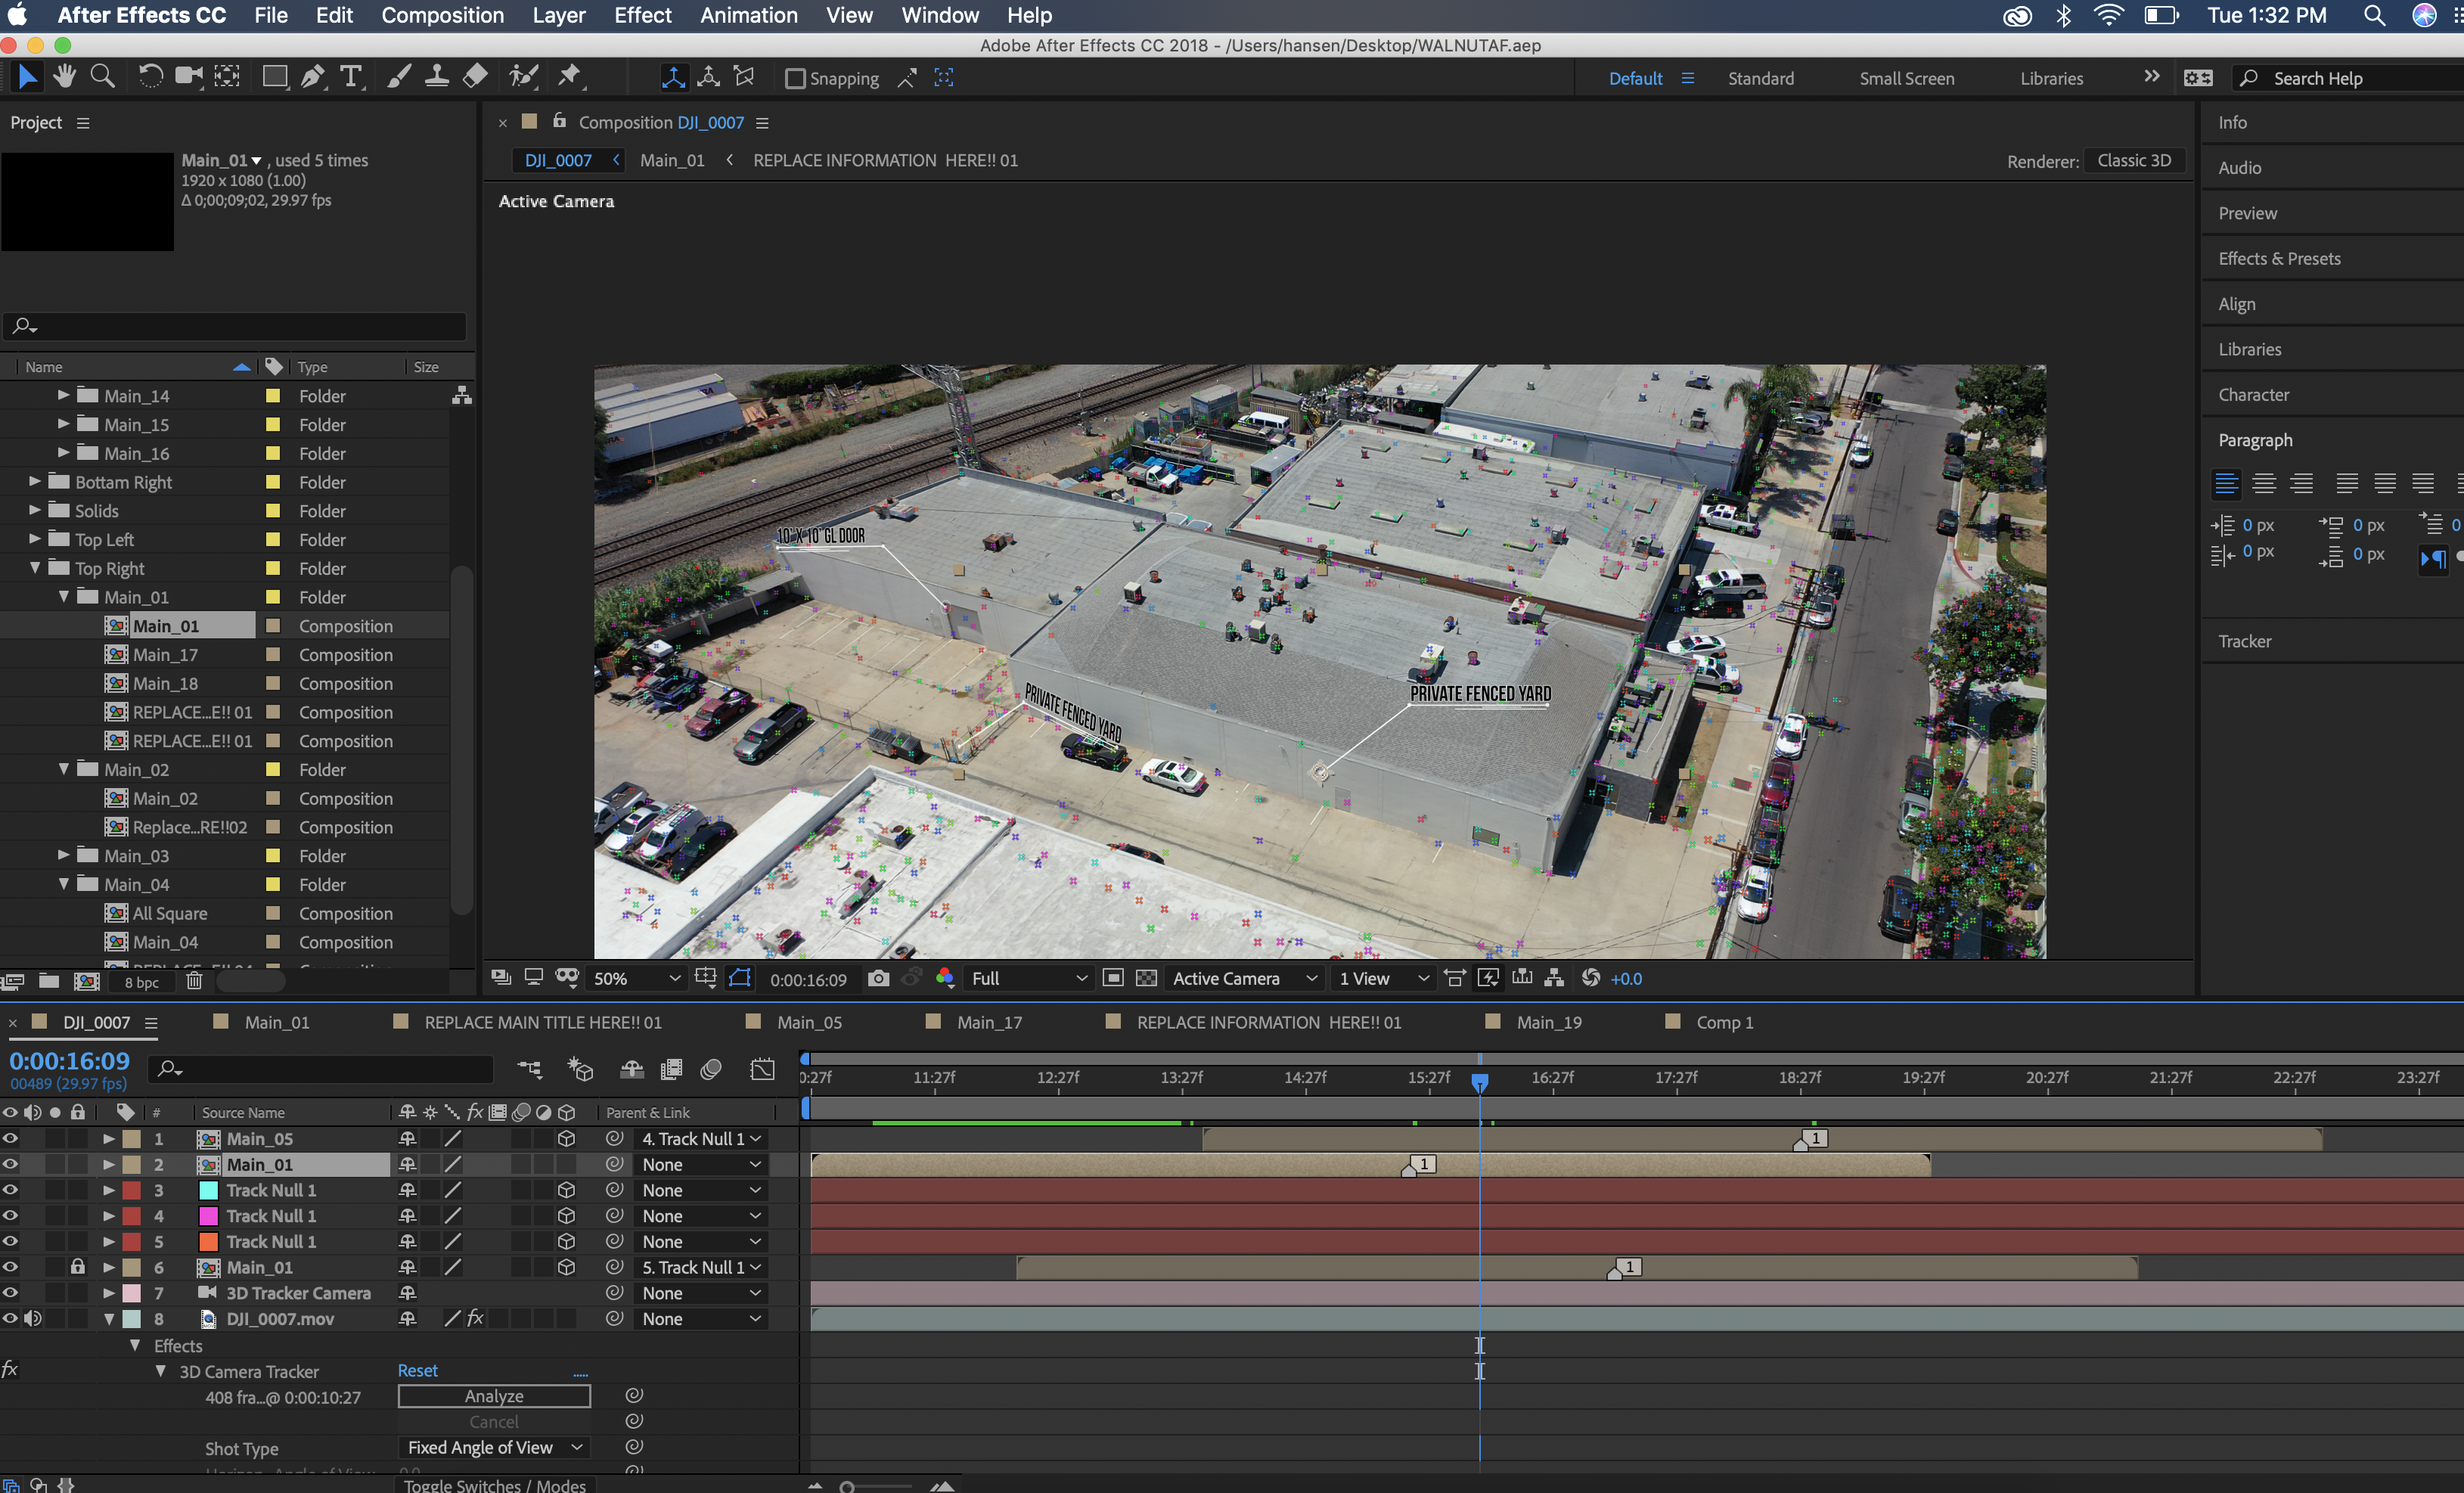The width and height of the screenshot is (2464, 1493).
Task: Toggle the transparency grid icon
Action: (1146, 978)
